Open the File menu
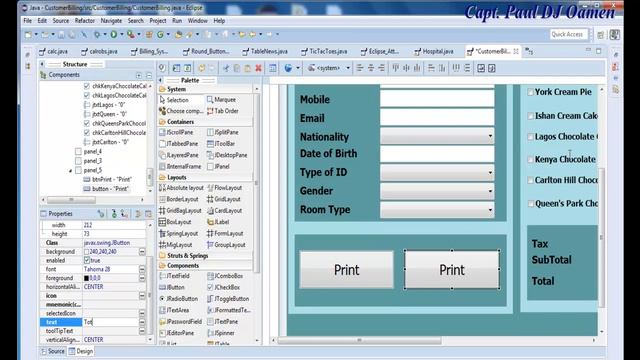640x360 pixels. [27, 21]
